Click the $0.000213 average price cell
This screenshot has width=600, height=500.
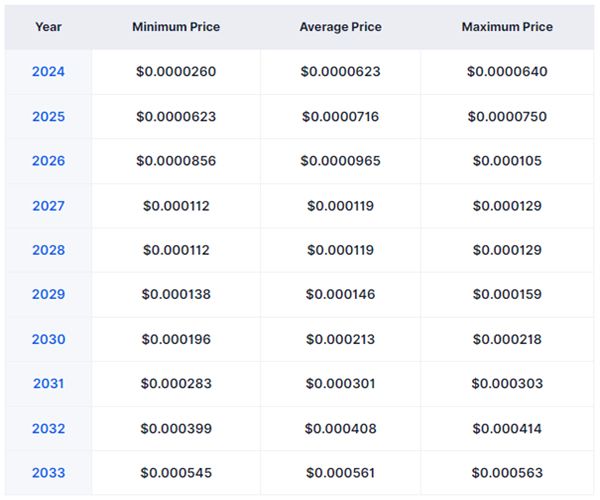tap(340, 339)
